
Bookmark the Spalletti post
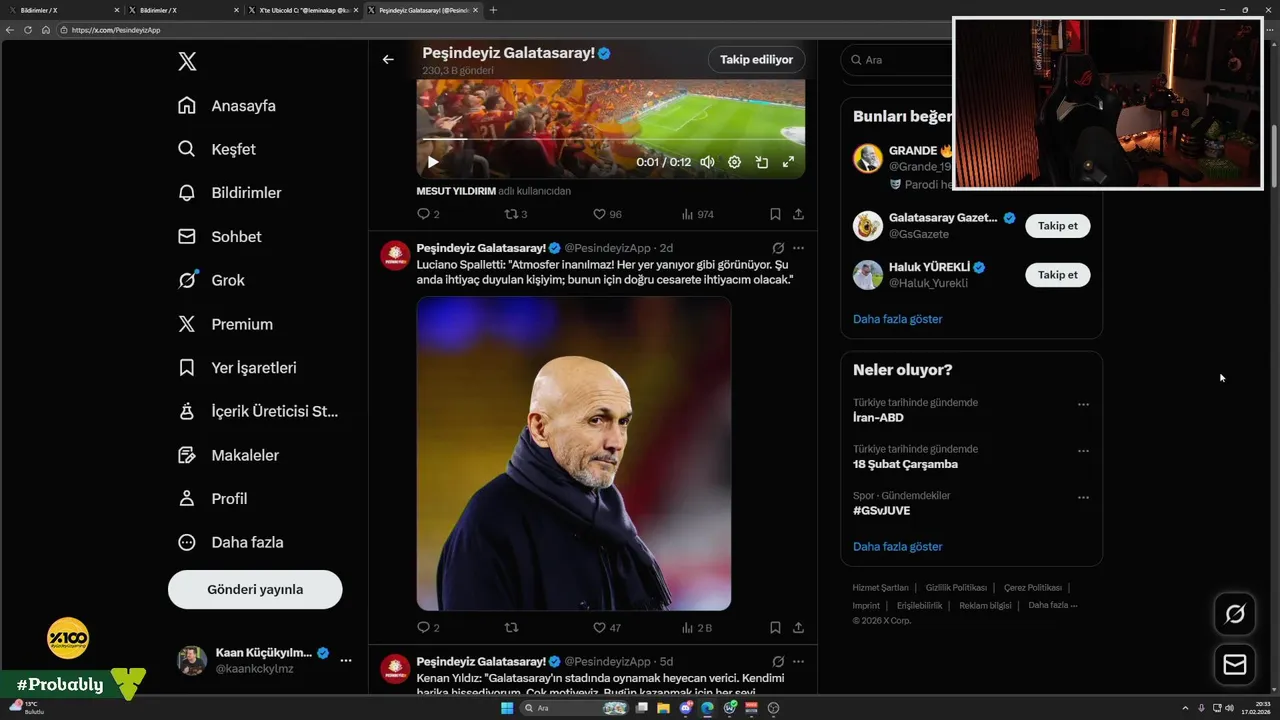775,628
